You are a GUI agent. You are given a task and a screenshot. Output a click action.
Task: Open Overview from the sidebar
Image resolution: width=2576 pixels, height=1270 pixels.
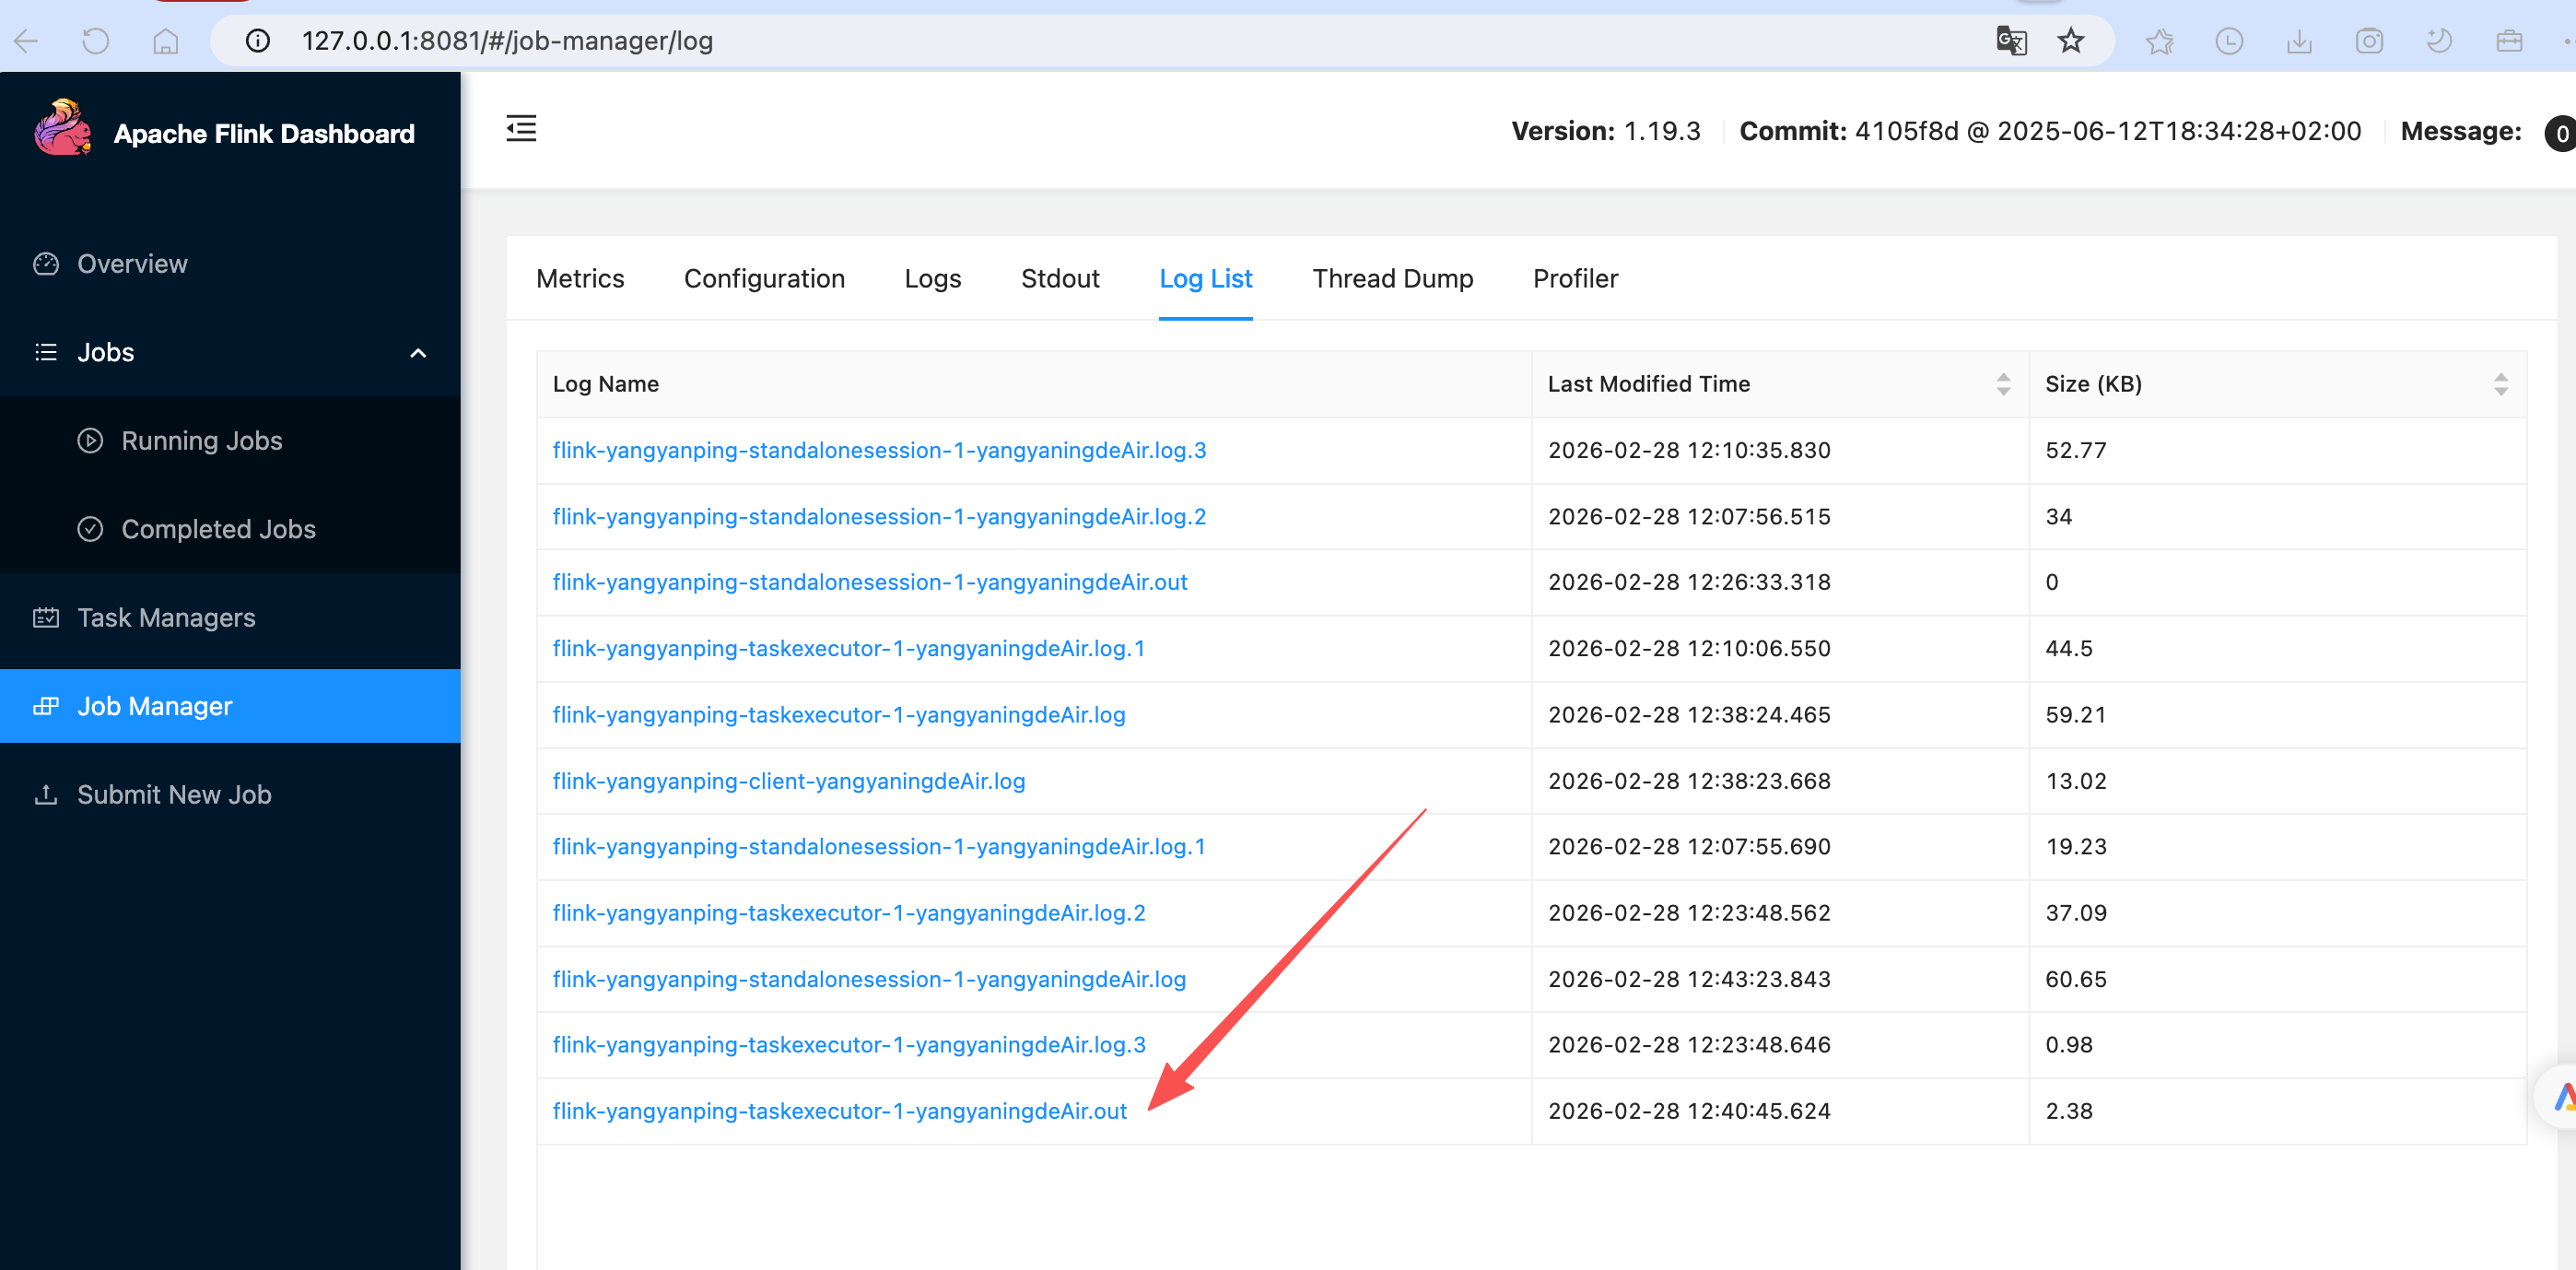[132, 264]
